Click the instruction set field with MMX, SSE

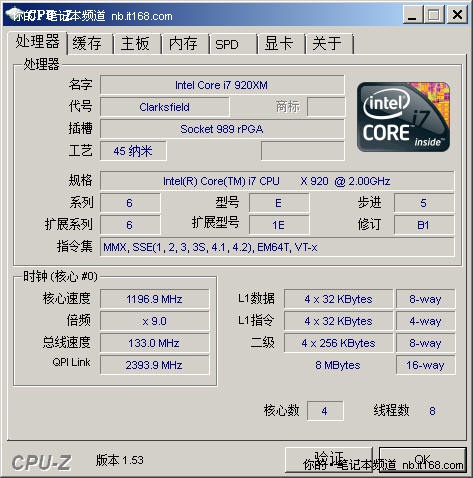coord(277,247)
